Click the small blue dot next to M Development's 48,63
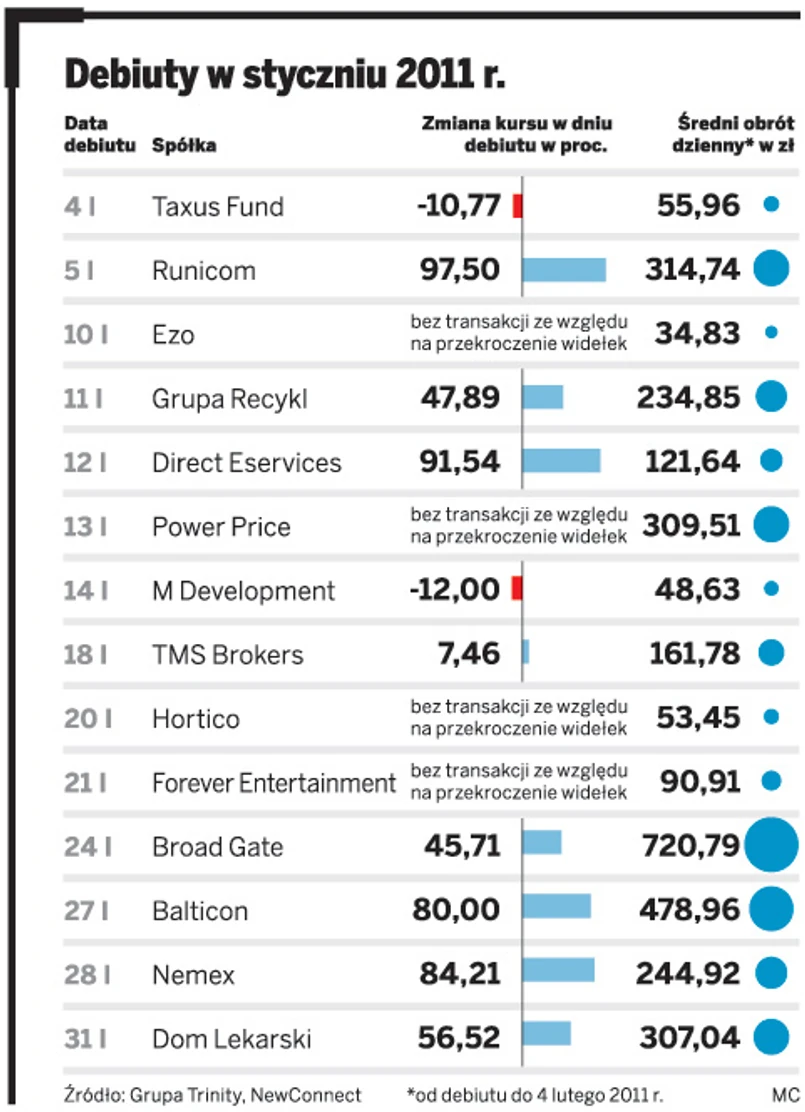Viewport: 805px width, 1112px height. coord(771,589)
